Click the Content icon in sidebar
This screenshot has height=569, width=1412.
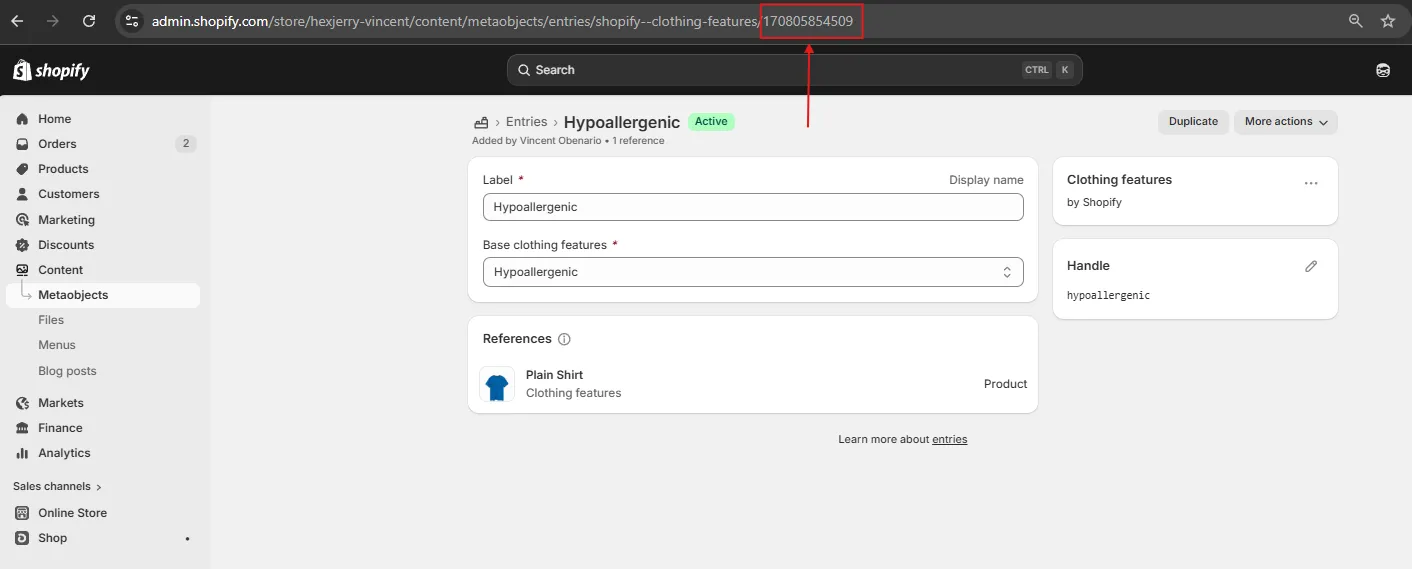(22, 270)
